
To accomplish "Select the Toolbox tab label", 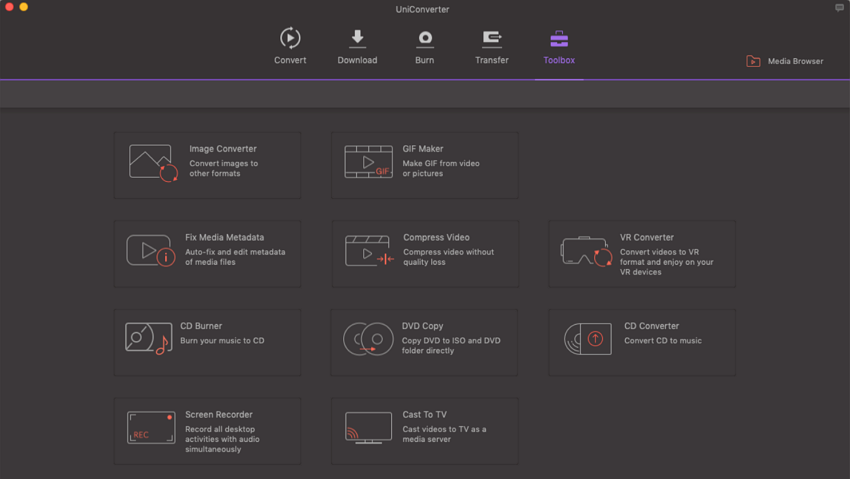I will click(559, 60).
